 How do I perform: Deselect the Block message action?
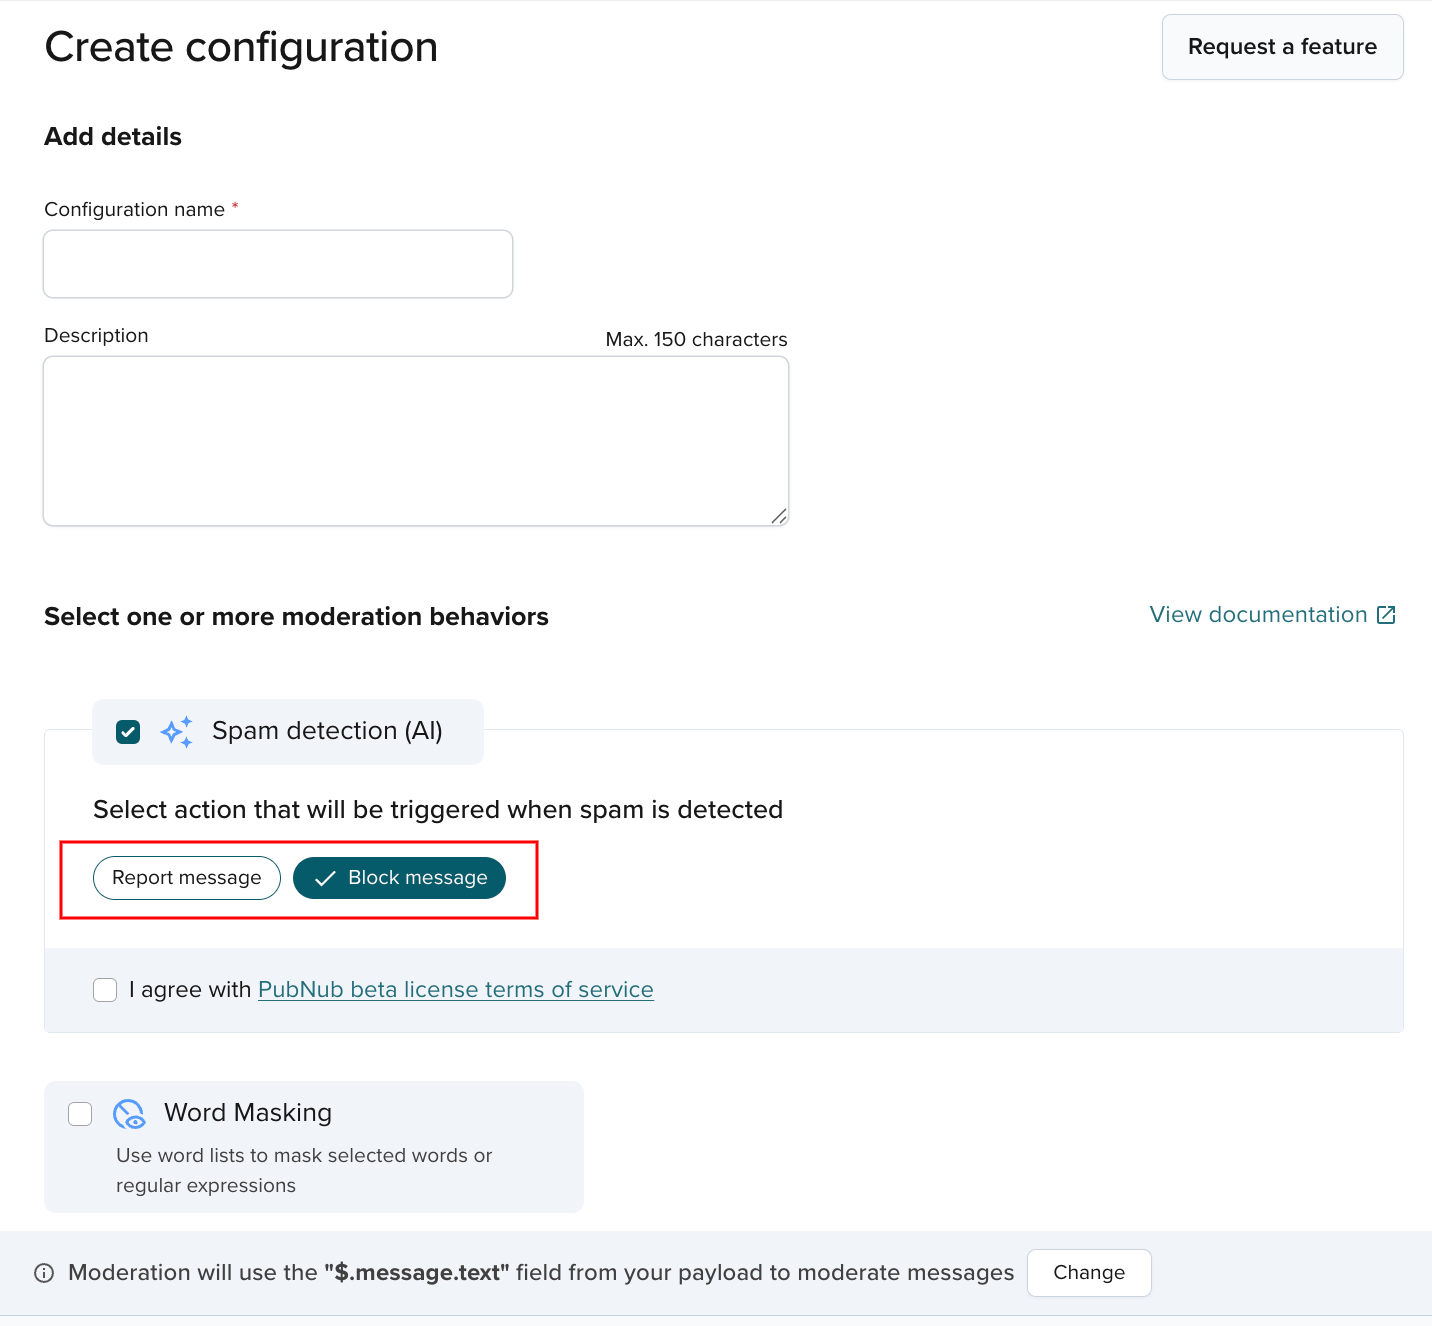(398, 877)
